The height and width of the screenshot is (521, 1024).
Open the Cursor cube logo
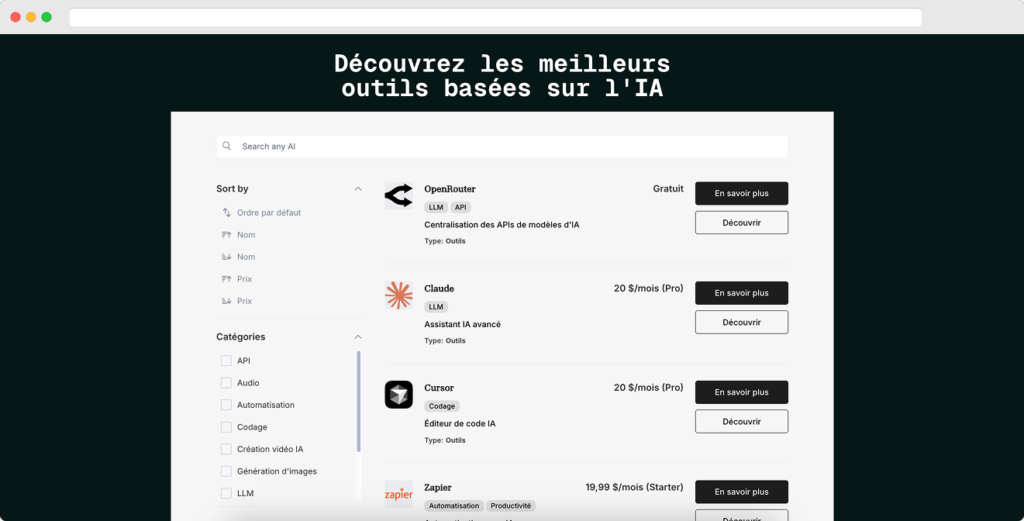pyautogui.click(x=398, y=394)
